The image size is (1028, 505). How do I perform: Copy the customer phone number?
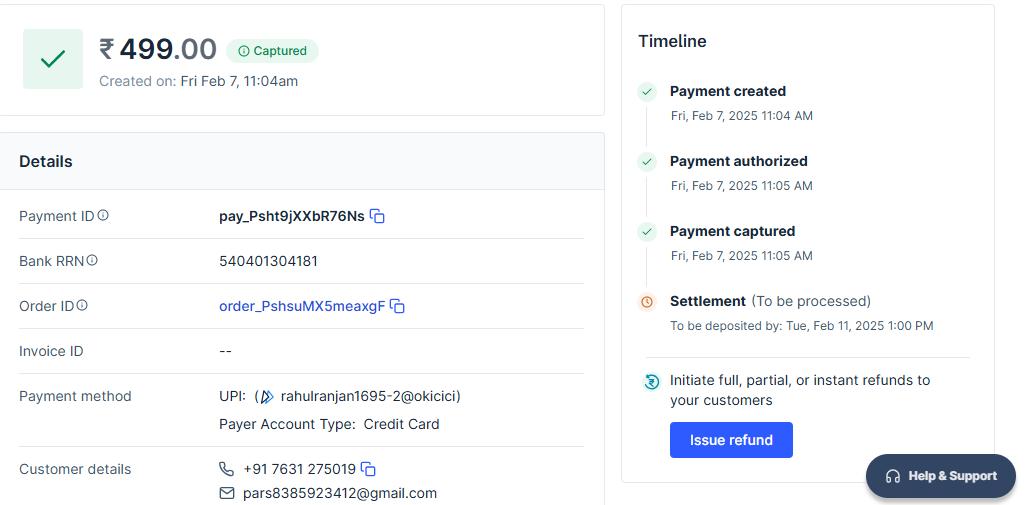coord(368,469)
